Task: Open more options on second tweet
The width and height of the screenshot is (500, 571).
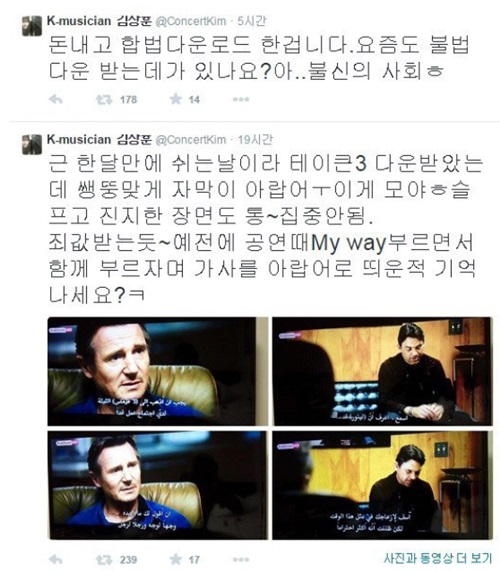Action: (241, 559)
